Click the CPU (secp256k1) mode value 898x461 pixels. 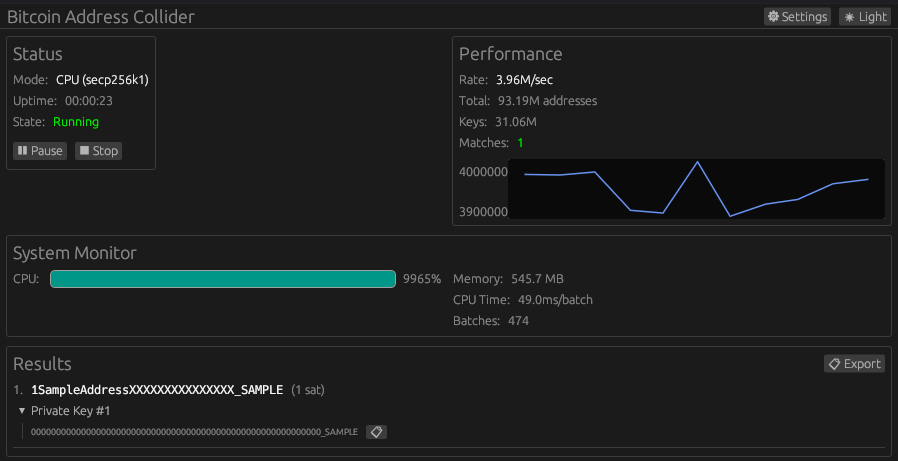coord(103,80)
